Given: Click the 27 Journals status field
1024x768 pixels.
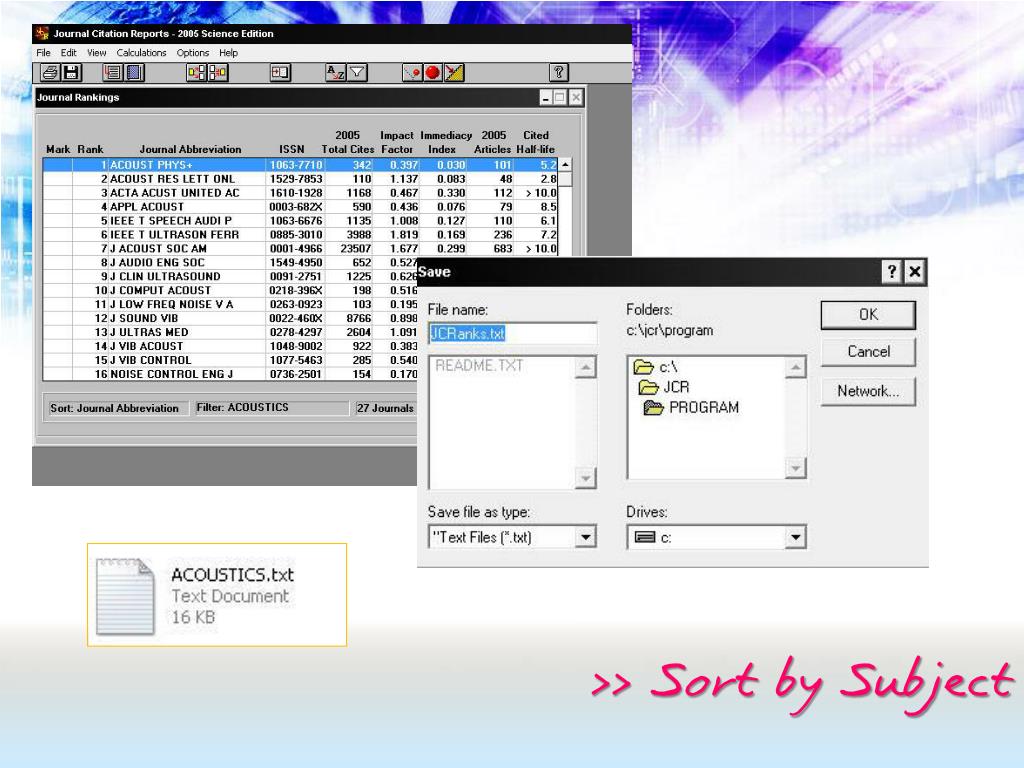Looking at the screenshot, I should tap(385, 408).
